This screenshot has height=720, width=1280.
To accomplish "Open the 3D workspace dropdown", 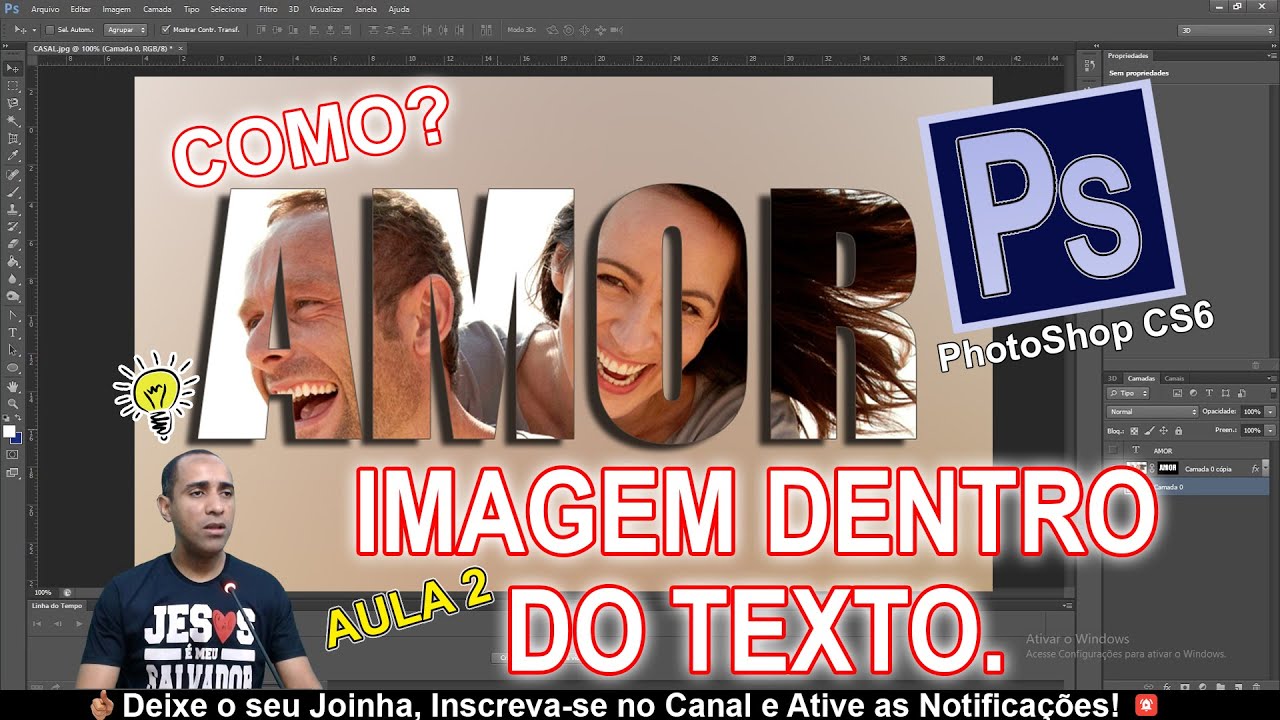I will [1226, 30].
